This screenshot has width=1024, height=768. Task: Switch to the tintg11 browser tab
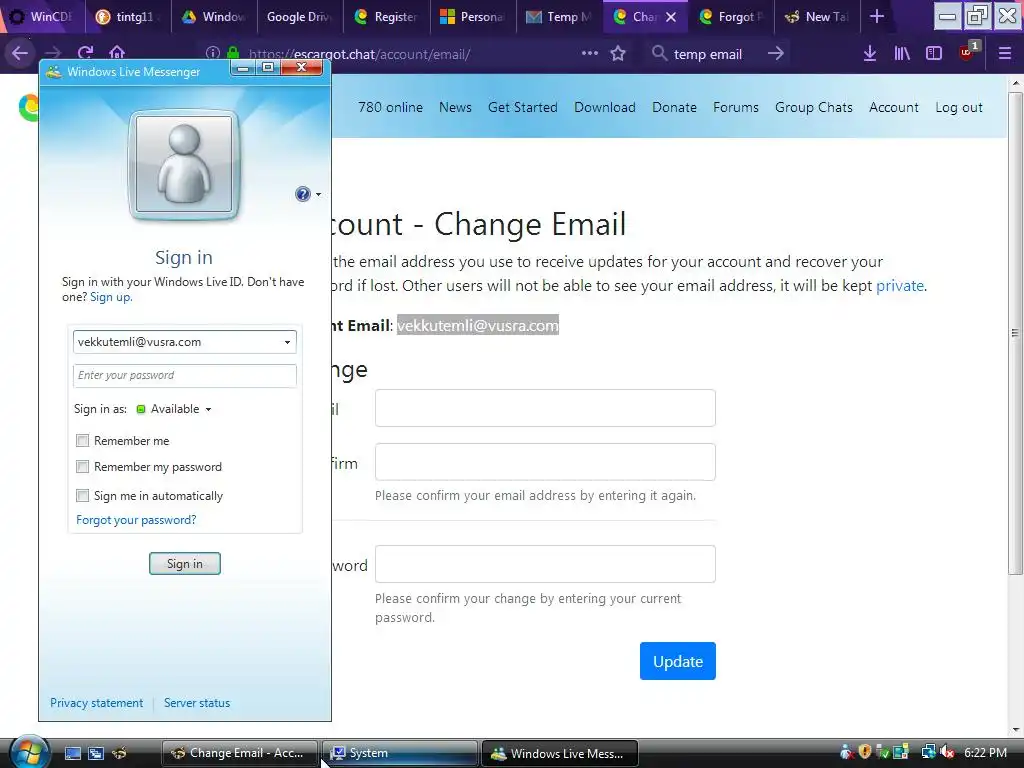point(129,16)
